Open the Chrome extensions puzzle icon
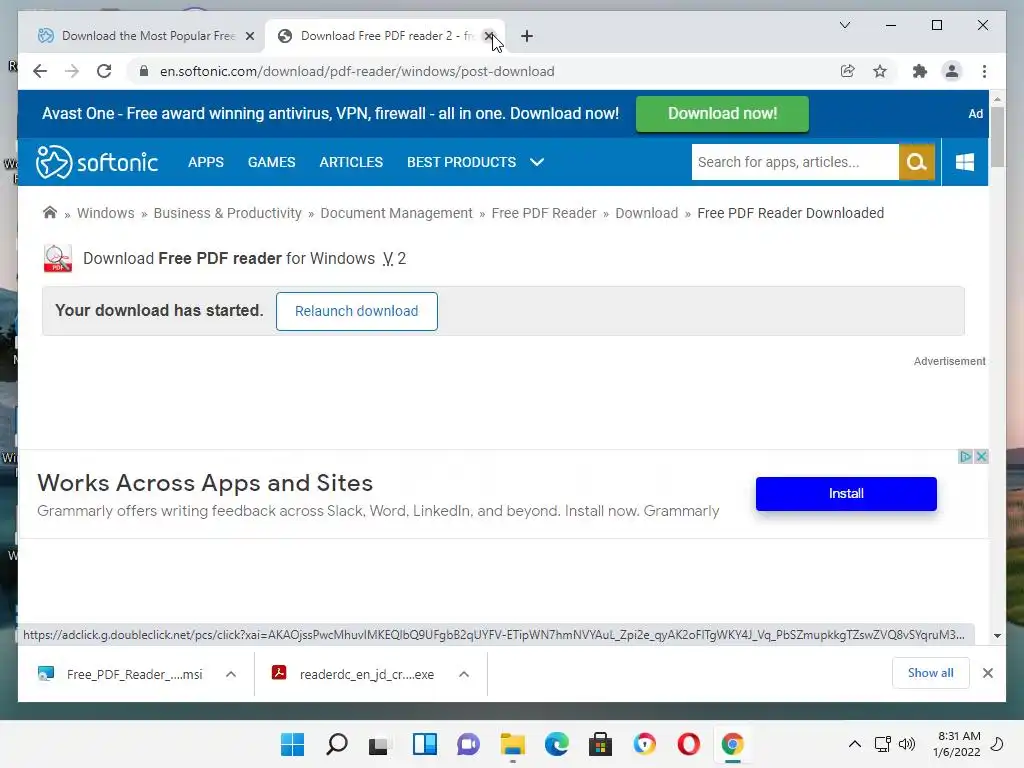Screen dimensions: 1024x768 pyautogui.click(x=920, y=71)
